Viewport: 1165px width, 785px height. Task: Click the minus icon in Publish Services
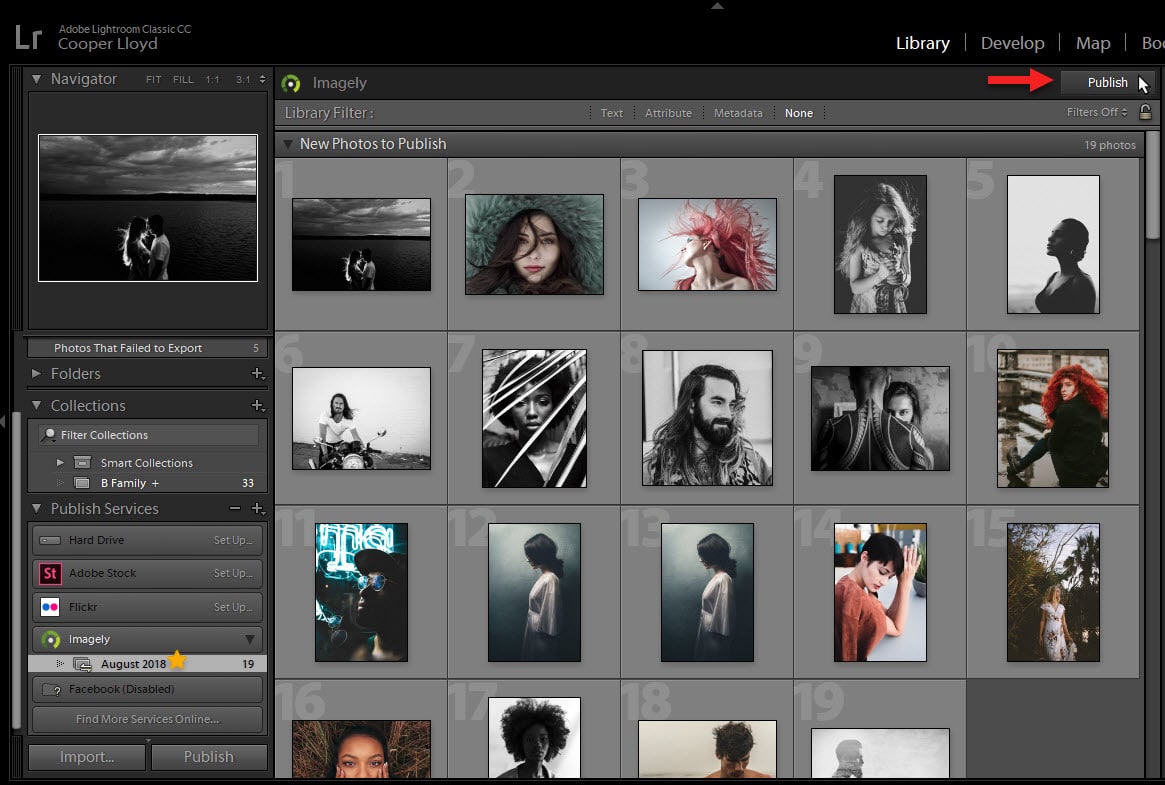(235, 509)
